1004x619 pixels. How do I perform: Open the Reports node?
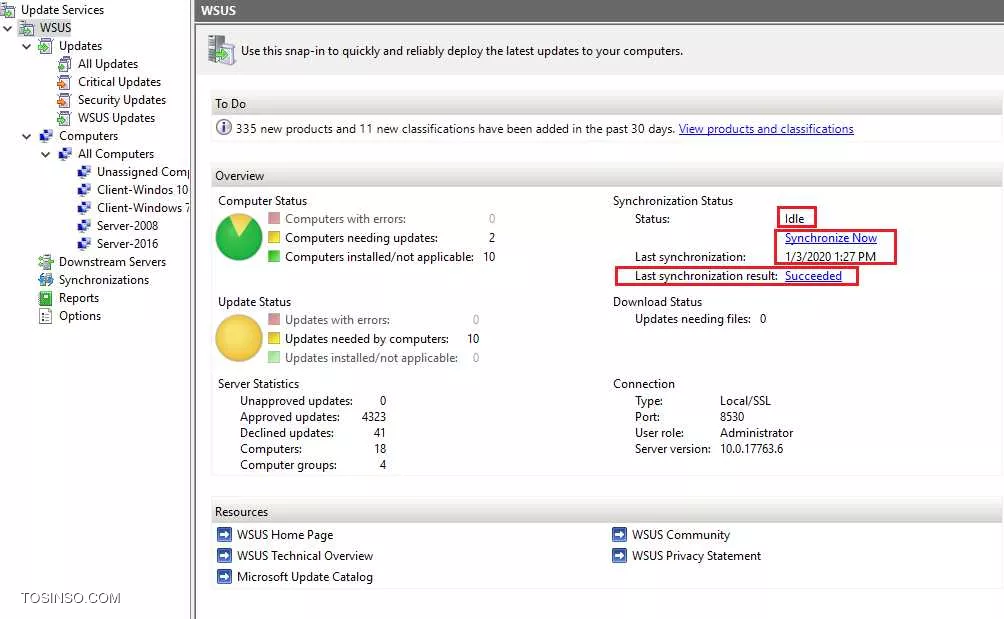pyautogui.click(x=79, y=298)
